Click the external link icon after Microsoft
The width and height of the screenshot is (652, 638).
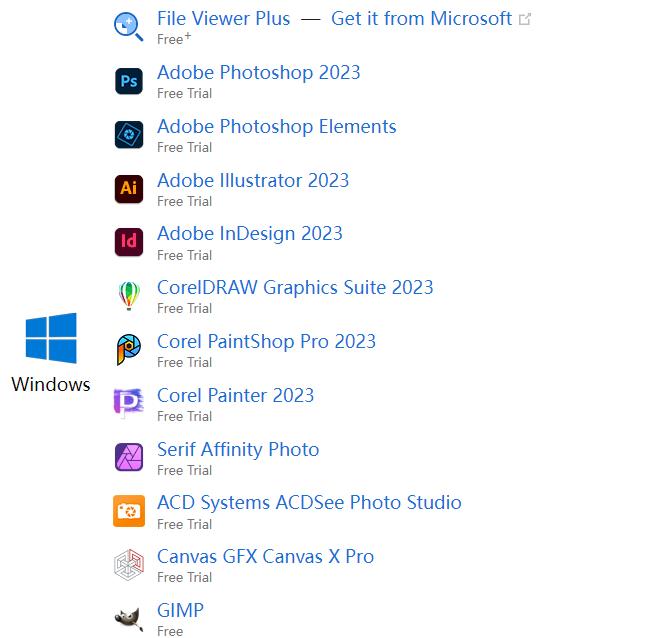pyautogui.click(x=525, y=19)
